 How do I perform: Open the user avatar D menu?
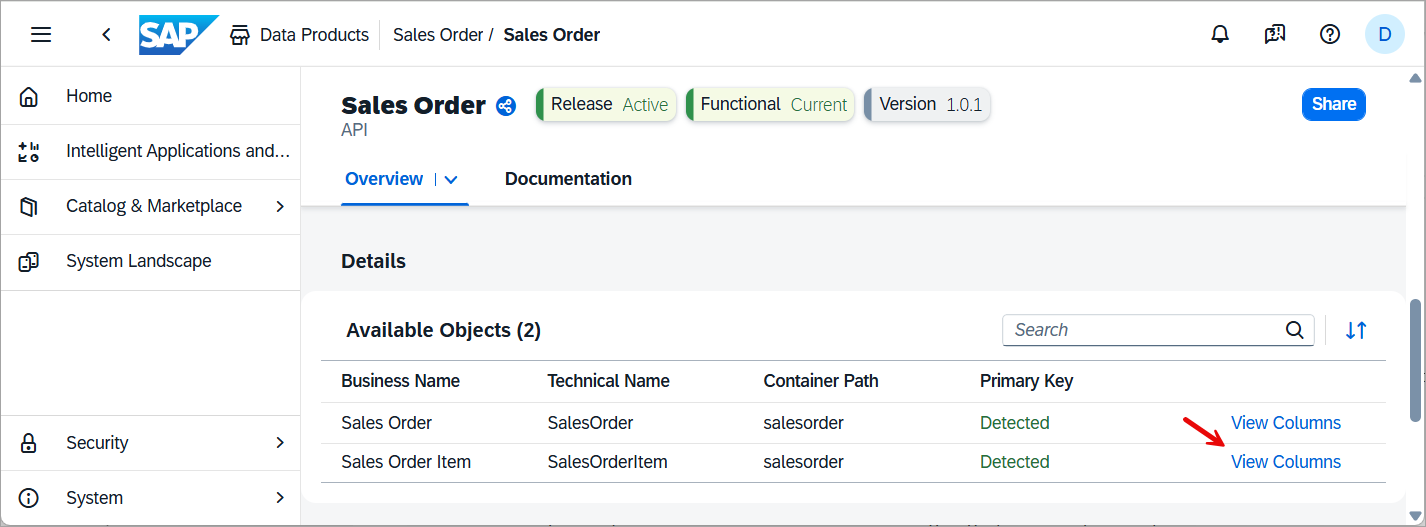[x=1385, y=35]
